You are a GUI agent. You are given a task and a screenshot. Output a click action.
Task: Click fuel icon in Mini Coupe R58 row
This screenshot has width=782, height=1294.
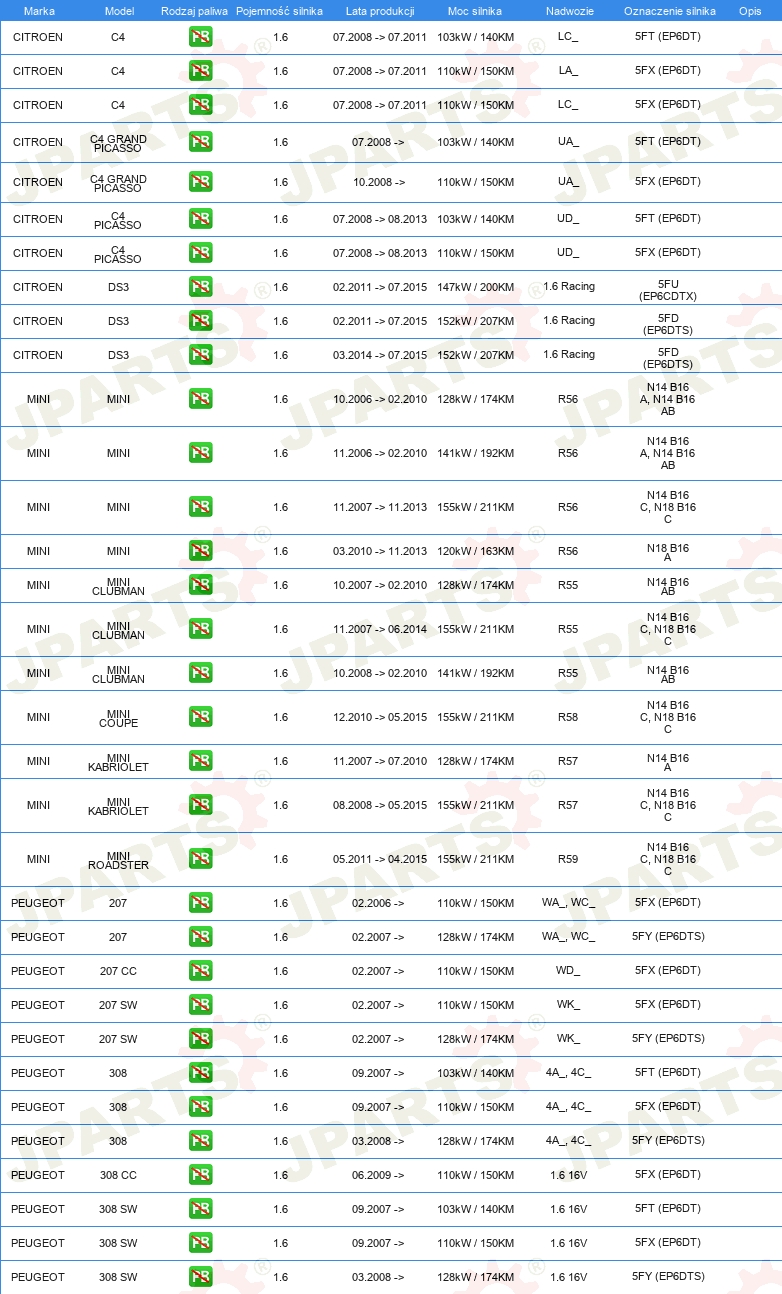(200, 716)
